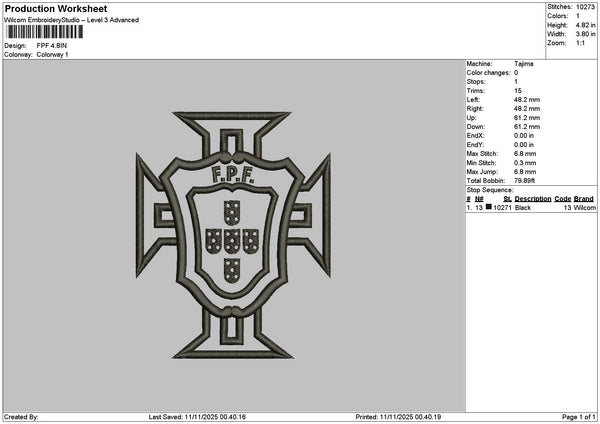
Task: Click the FPF crest embroidery design preview
Action: pos(233,235)
